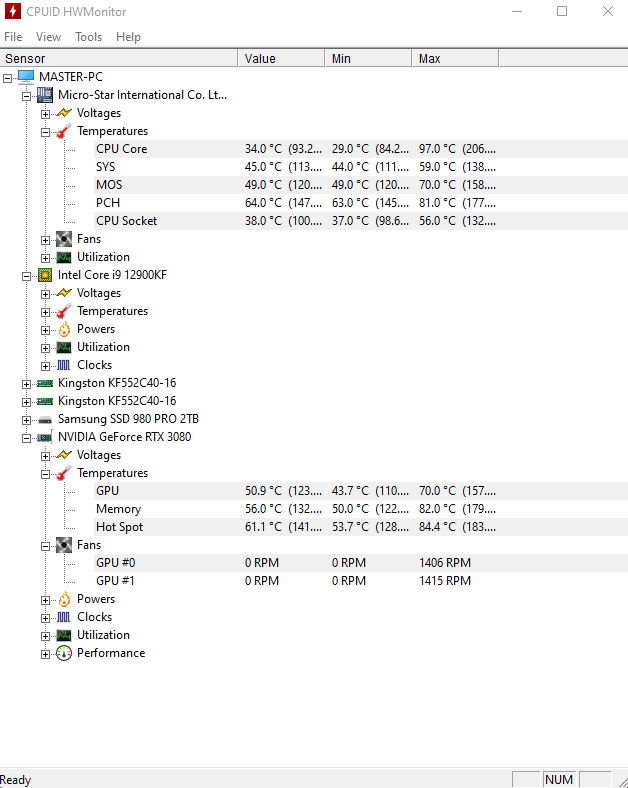Open the View menu

coord(48,37)
